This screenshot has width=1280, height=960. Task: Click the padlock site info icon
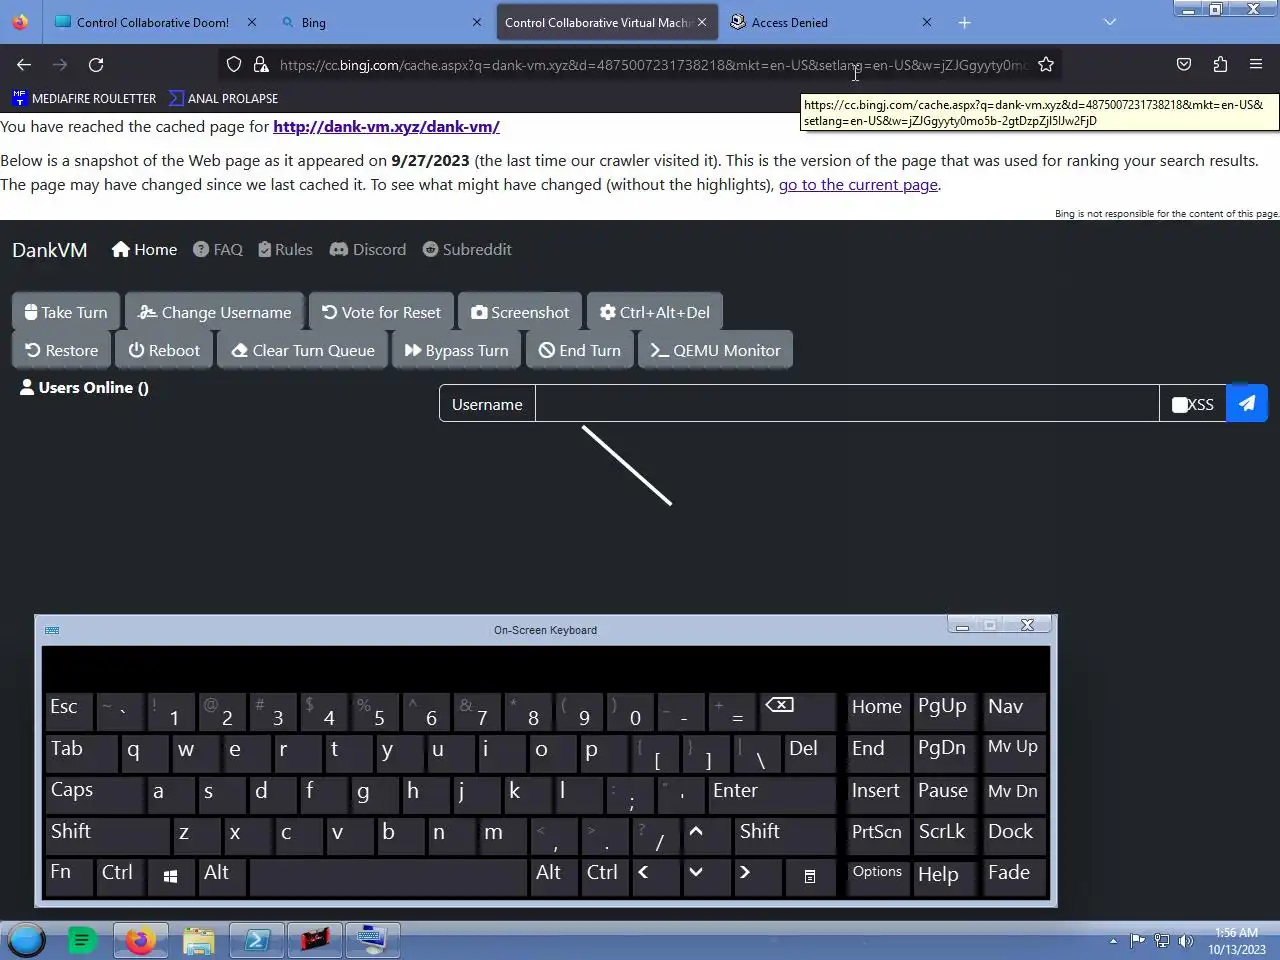pyautogui.click(x=261, y=64)
